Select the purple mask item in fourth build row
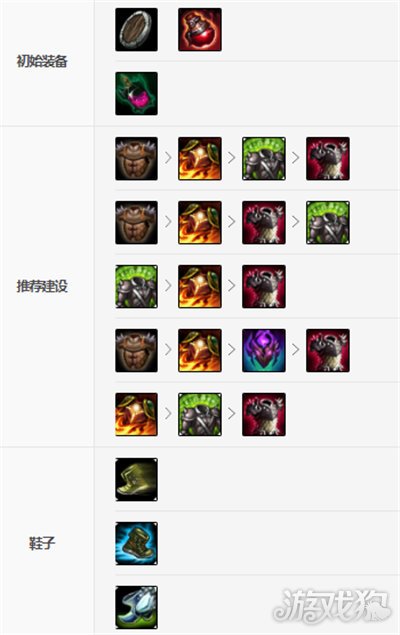Viewport: 400px width, 635px height. click(264, 350)
